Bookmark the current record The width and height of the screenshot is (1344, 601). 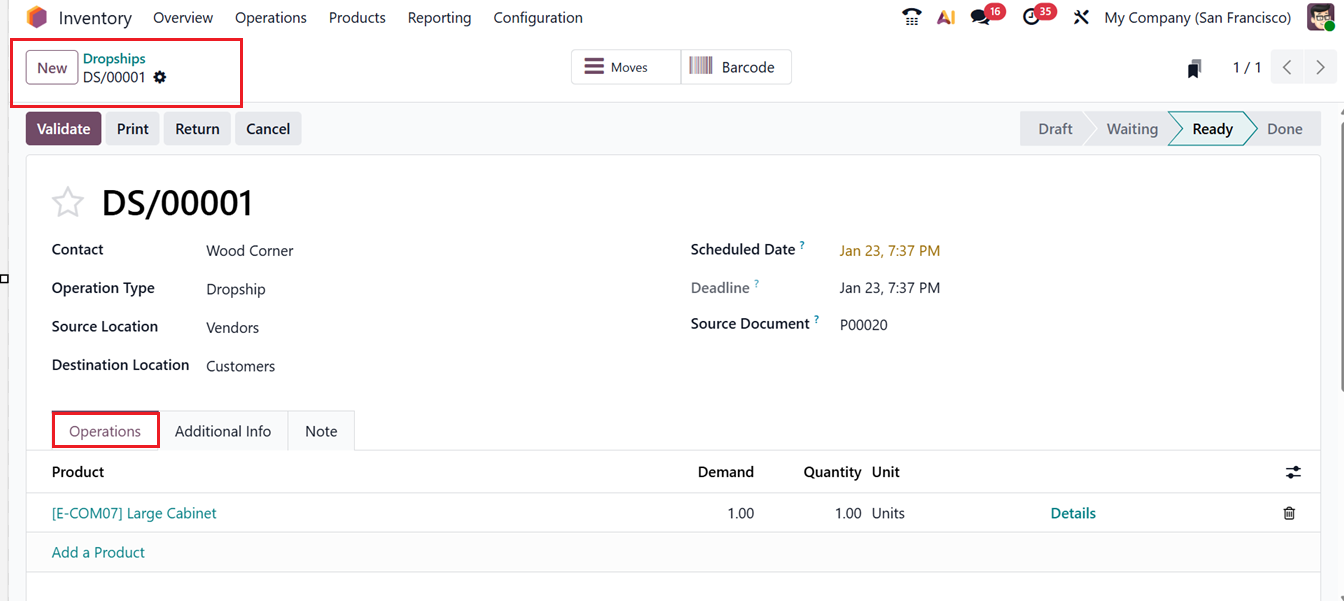coord(1195,67)
